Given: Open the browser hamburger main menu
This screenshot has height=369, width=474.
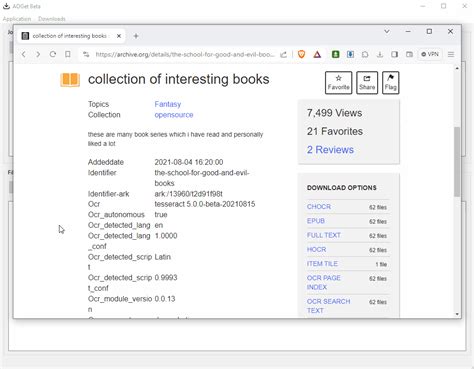Looking at the screenshot, I should pos(451,54).
